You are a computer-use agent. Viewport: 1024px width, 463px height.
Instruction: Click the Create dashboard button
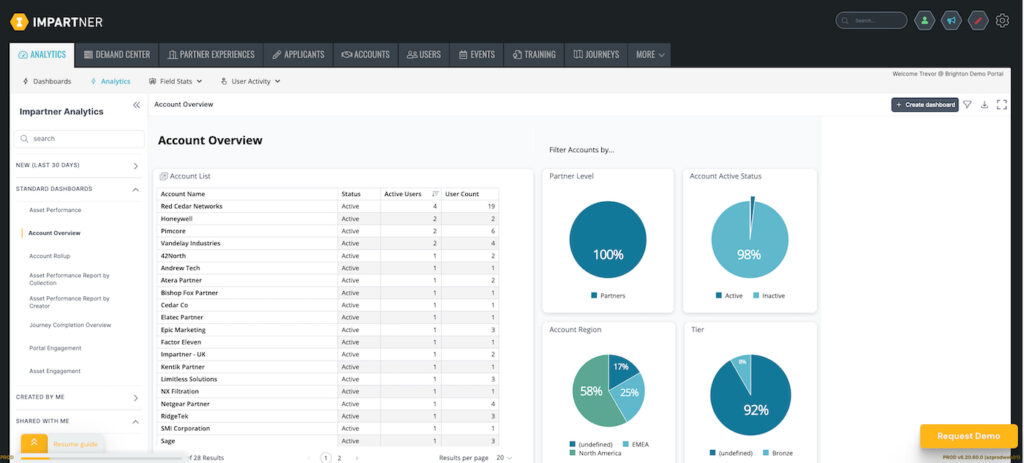pyautogui.click(x=925, y=104)
